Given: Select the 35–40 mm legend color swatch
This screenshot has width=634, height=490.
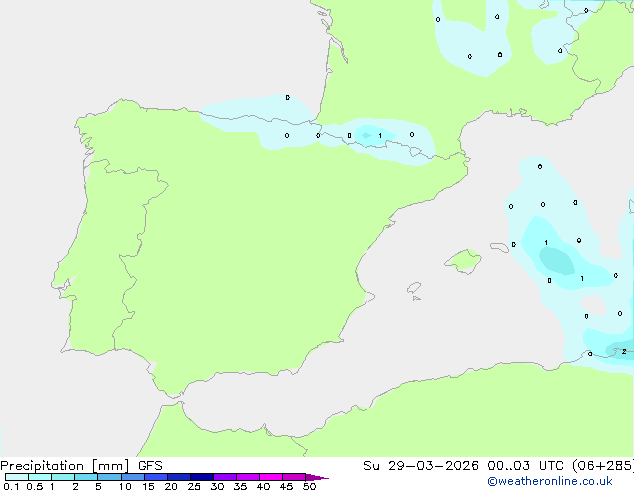Looking at the screenshot, I should click(x=248, y=477).
